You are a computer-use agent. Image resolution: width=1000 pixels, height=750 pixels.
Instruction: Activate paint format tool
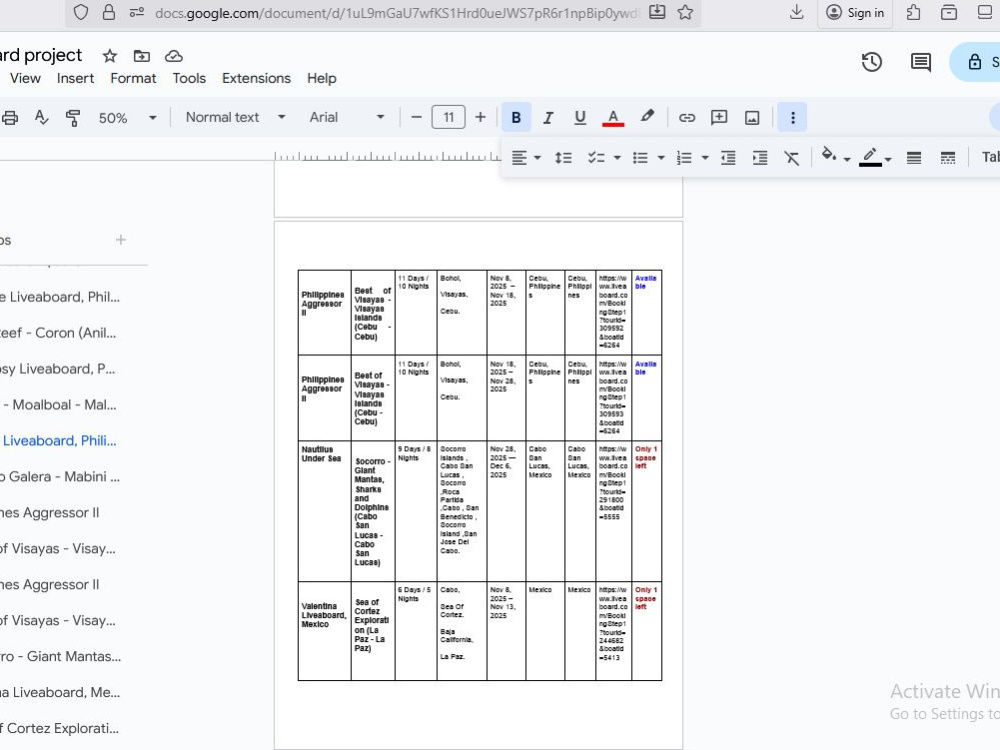click(x=73, y=118)
